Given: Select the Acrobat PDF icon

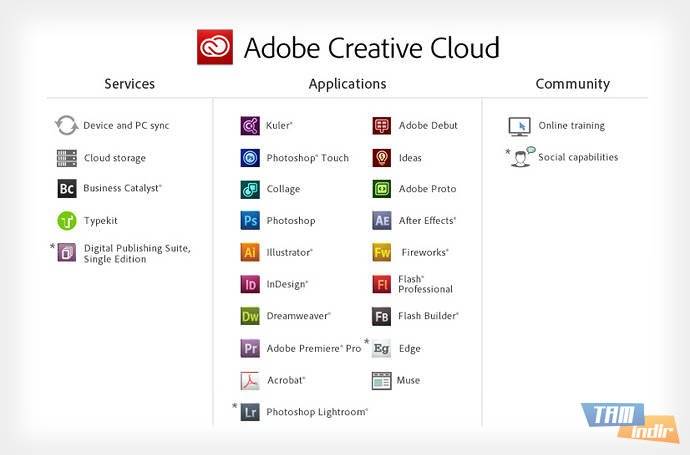Looking at the screenshot, I should tap(250, 380).
